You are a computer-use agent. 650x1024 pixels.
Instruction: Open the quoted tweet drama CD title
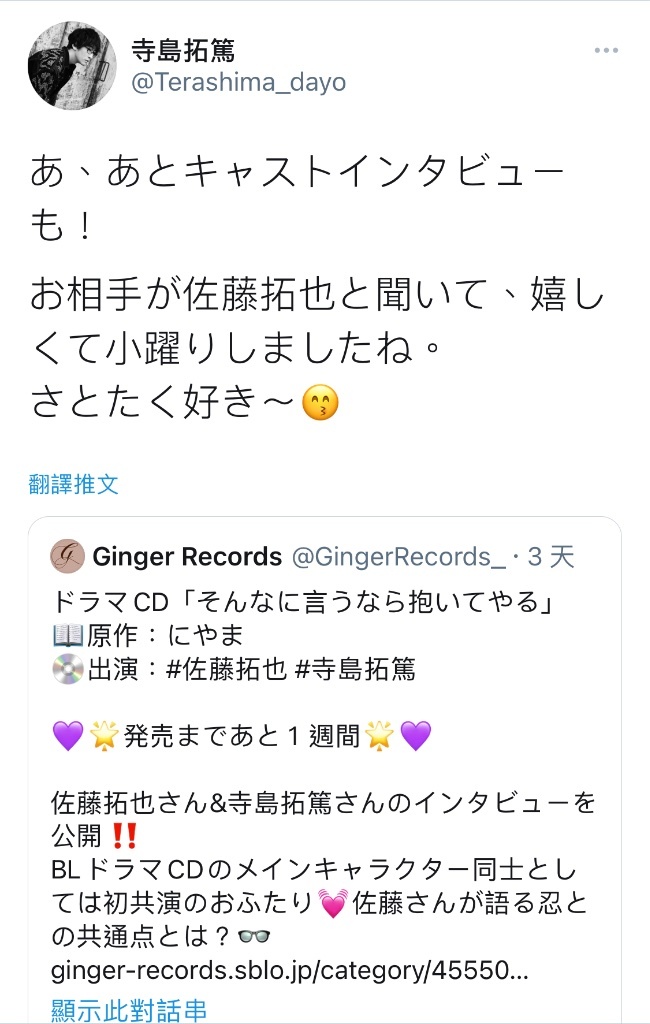click(303, 601)
